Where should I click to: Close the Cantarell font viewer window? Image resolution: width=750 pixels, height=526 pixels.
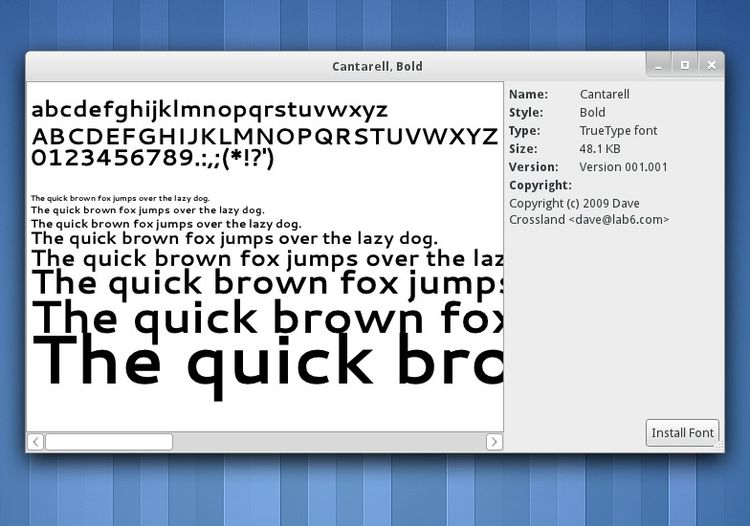click(711, 65)
